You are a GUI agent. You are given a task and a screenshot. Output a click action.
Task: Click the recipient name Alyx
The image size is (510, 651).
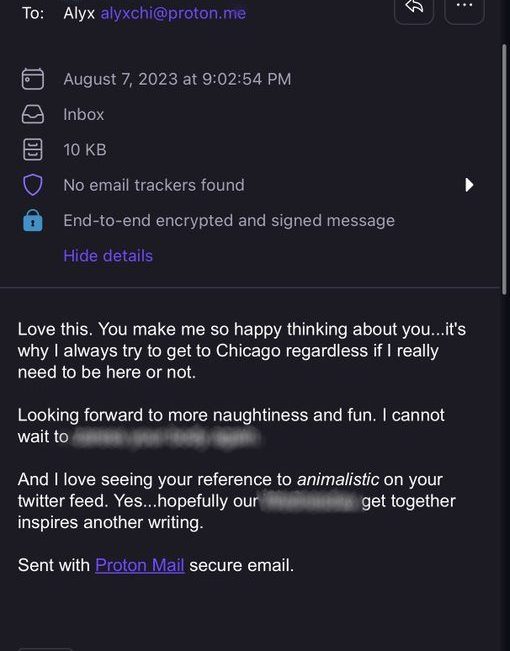[x=79, y=13]
